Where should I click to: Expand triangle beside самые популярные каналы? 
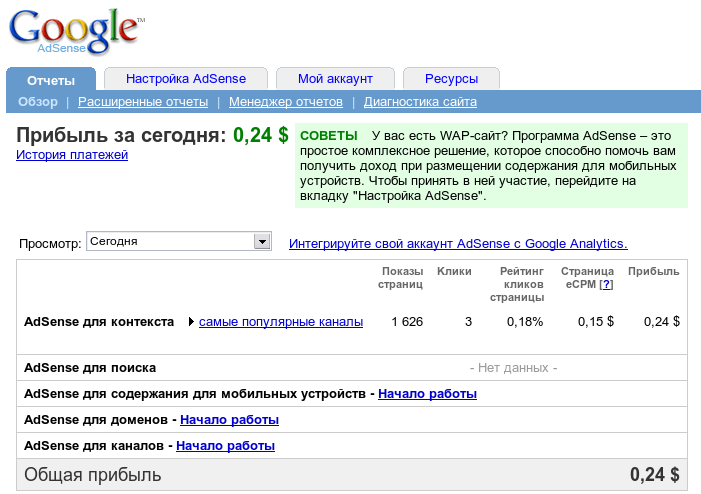click(x=191, y=322)
